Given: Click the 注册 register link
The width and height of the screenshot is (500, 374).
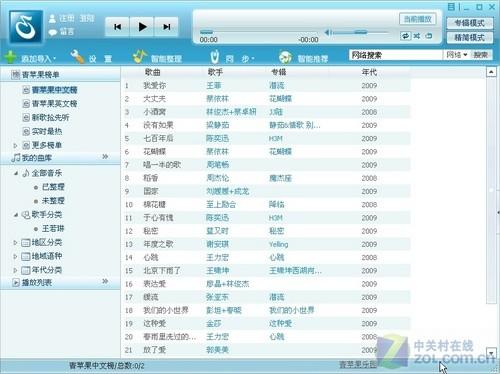Looking at the screenshot, I should point(66,19).
